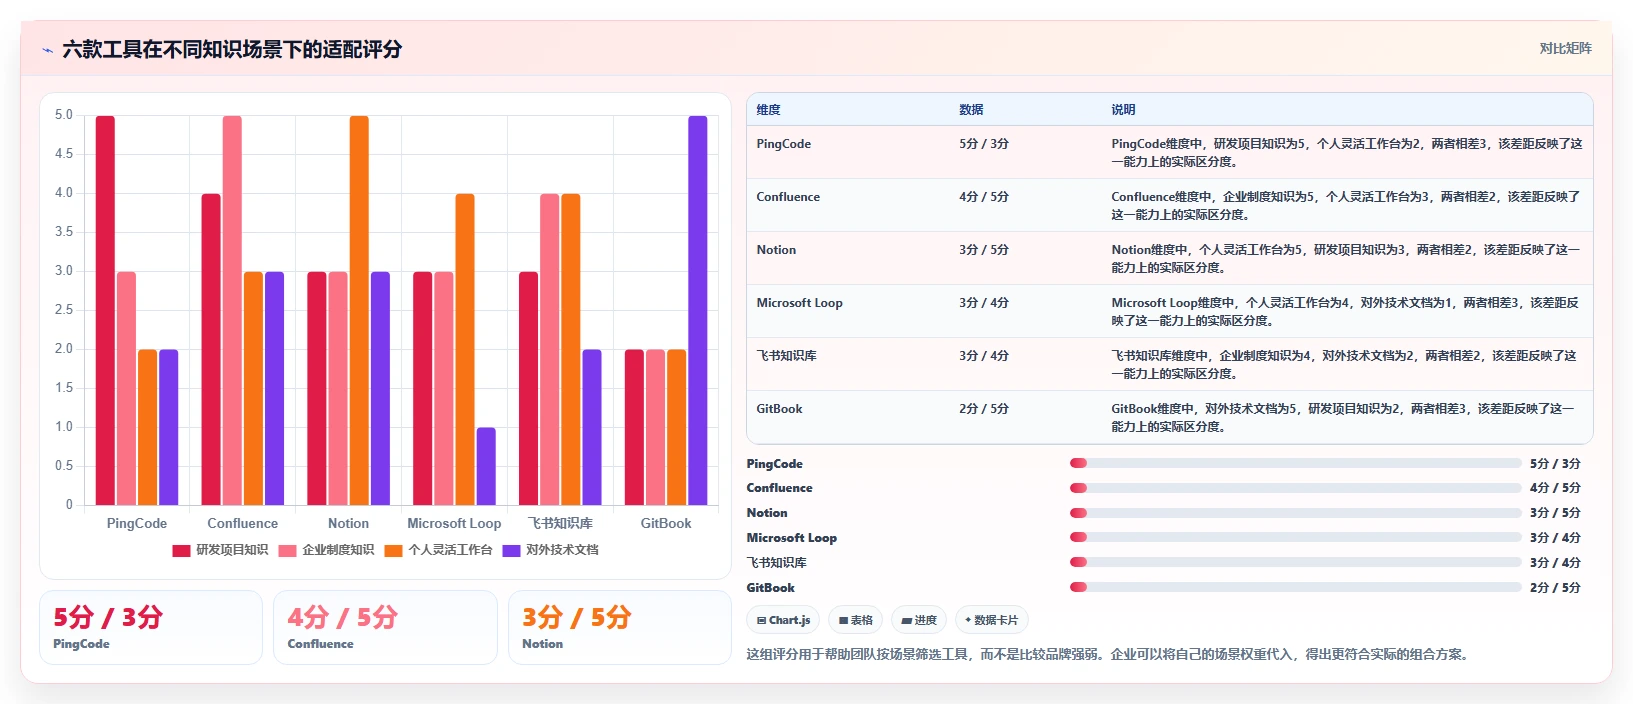Image resolution: width=1633 pixels, height=704 pixels.
Task: Click the 5.0 y-axis tick label
Action: coord(64,115)
